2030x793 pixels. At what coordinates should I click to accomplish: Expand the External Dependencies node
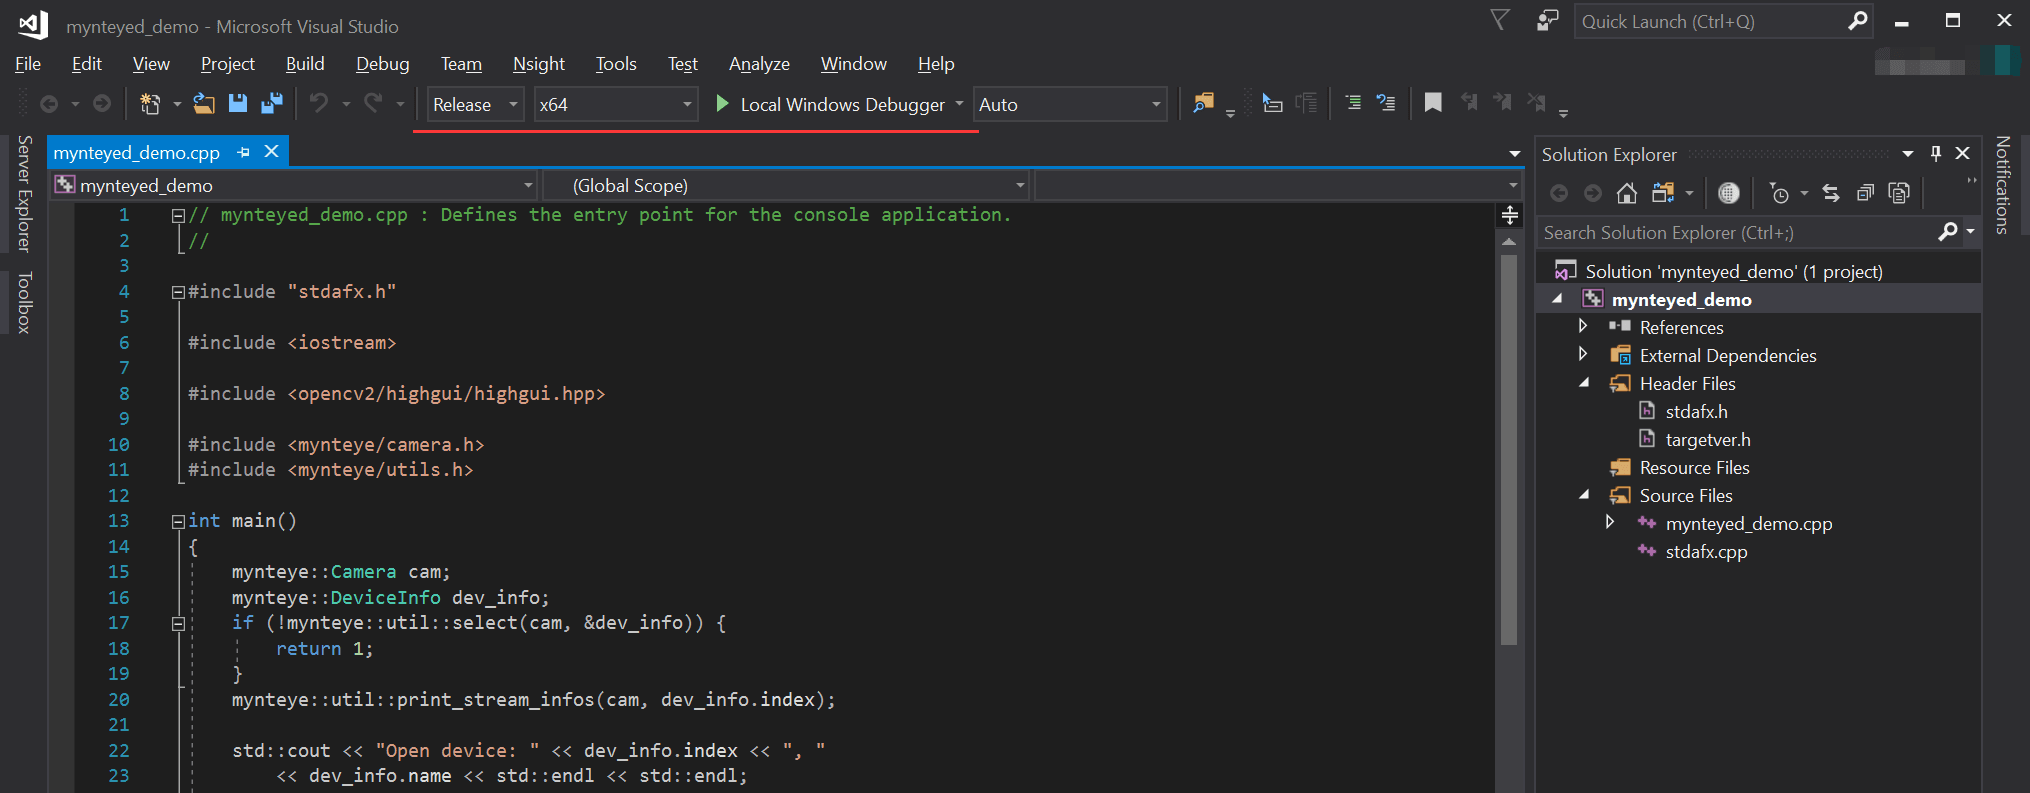(x=1583, y=354)
